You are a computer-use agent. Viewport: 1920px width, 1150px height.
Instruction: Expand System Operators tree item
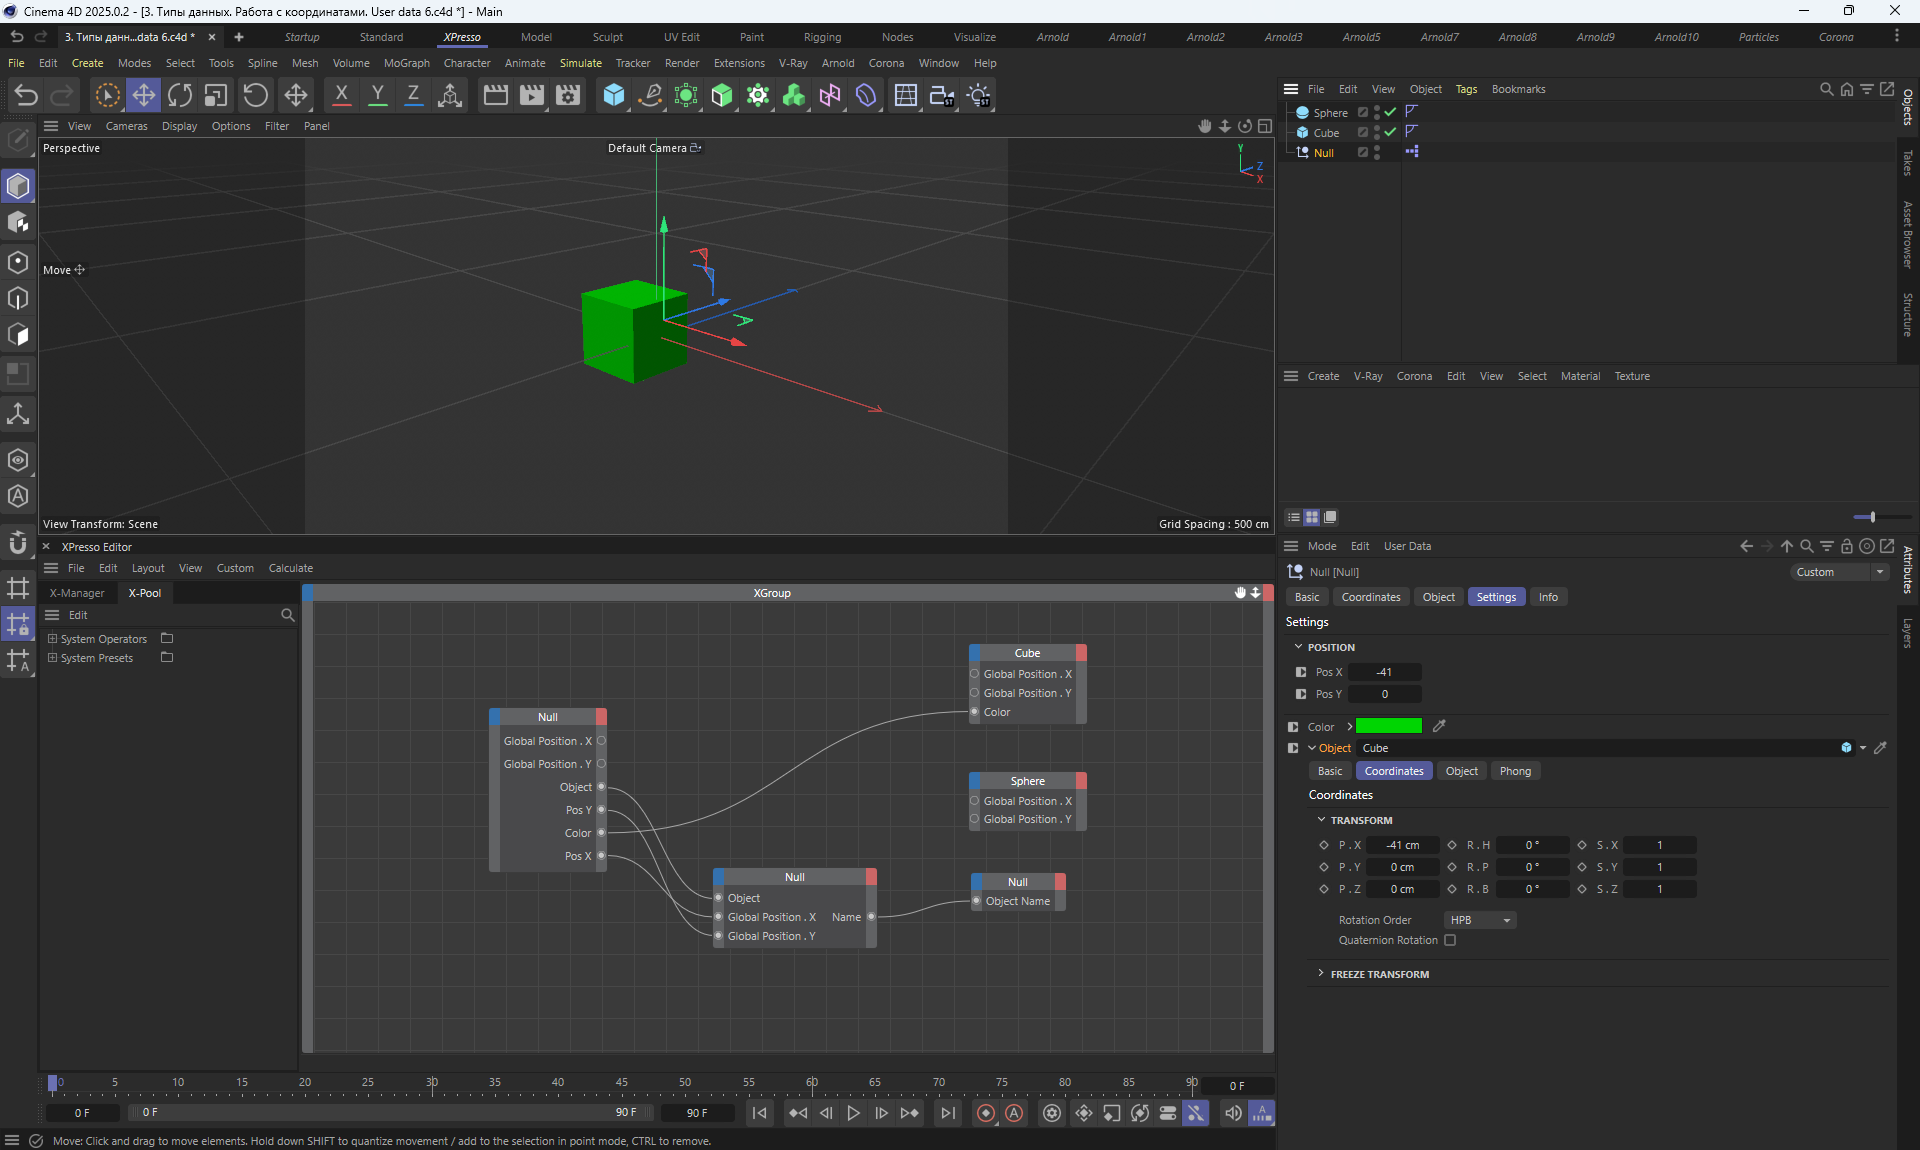53,639
